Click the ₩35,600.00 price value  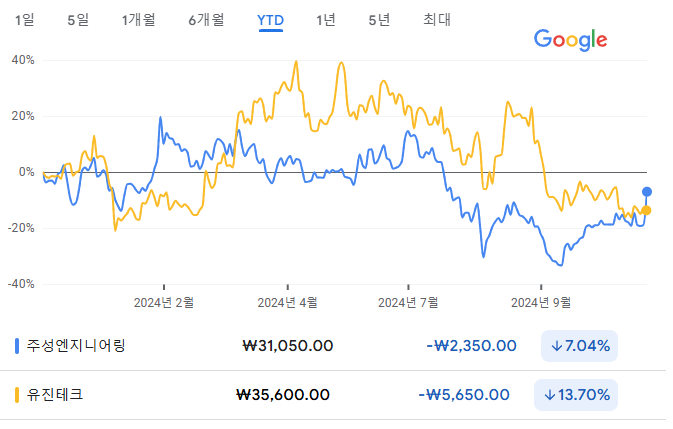pos(283,395)
